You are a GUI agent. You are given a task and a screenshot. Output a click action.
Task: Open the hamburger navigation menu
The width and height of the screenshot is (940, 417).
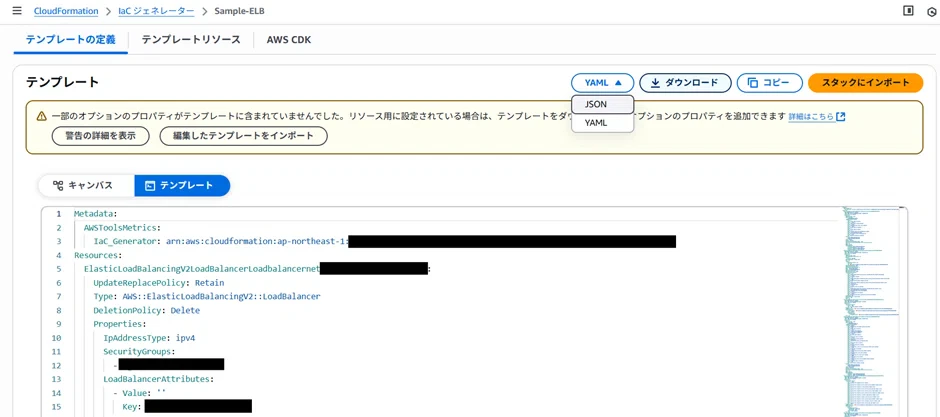[17, 11]
